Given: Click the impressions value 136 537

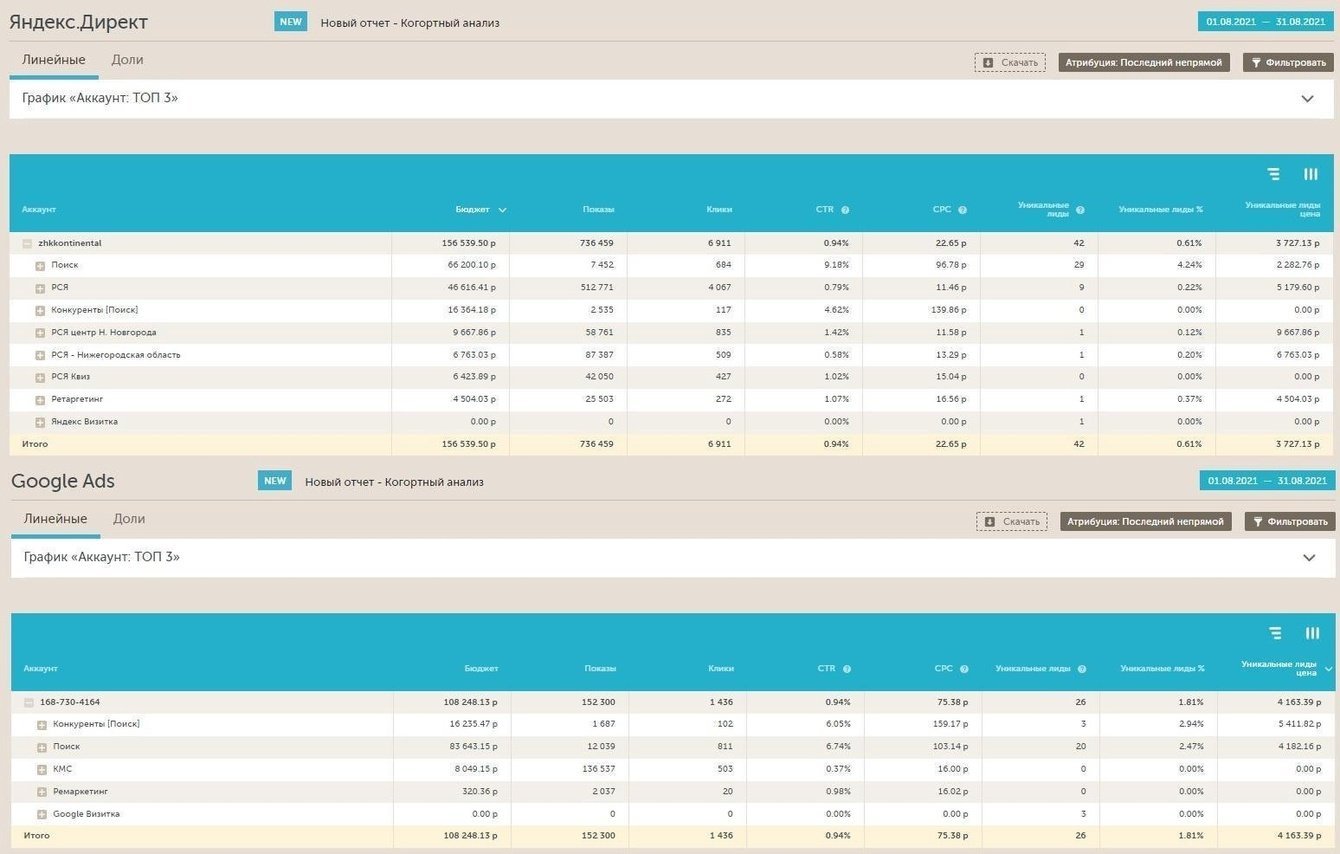Looking at the screenshot, I should point(597,769).
